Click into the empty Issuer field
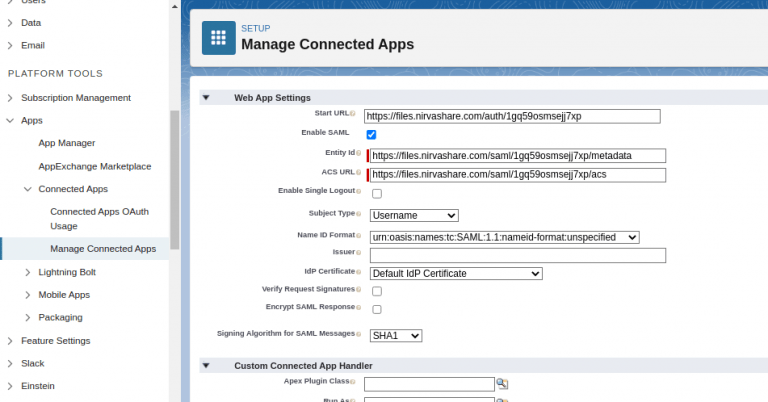 [518, 255]
